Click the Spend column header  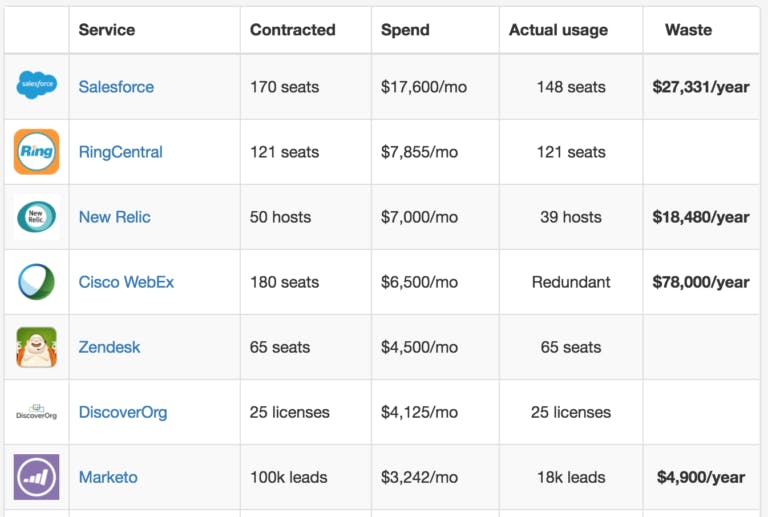[x=405, y=30]
